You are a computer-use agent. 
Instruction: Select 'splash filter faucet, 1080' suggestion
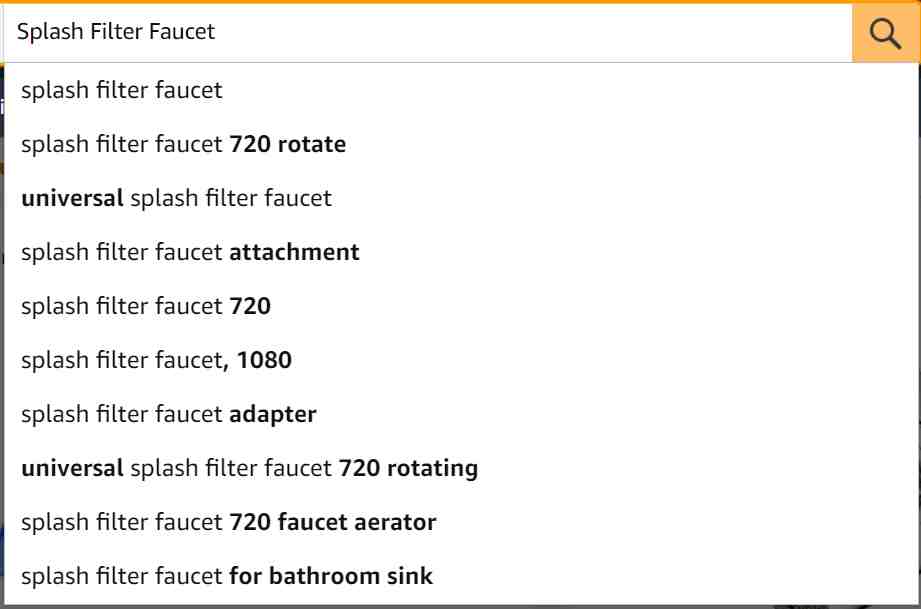pyautogui.click(x=461, y=361)
